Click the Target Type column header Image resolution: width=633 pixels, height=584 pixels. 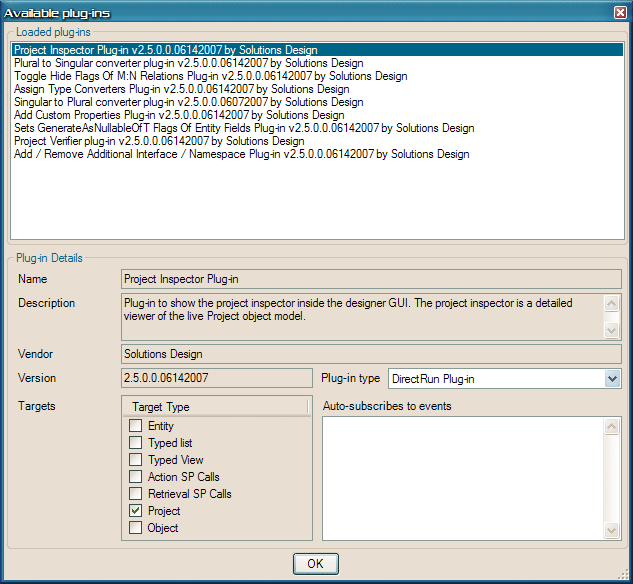click(x=216, y=407)
